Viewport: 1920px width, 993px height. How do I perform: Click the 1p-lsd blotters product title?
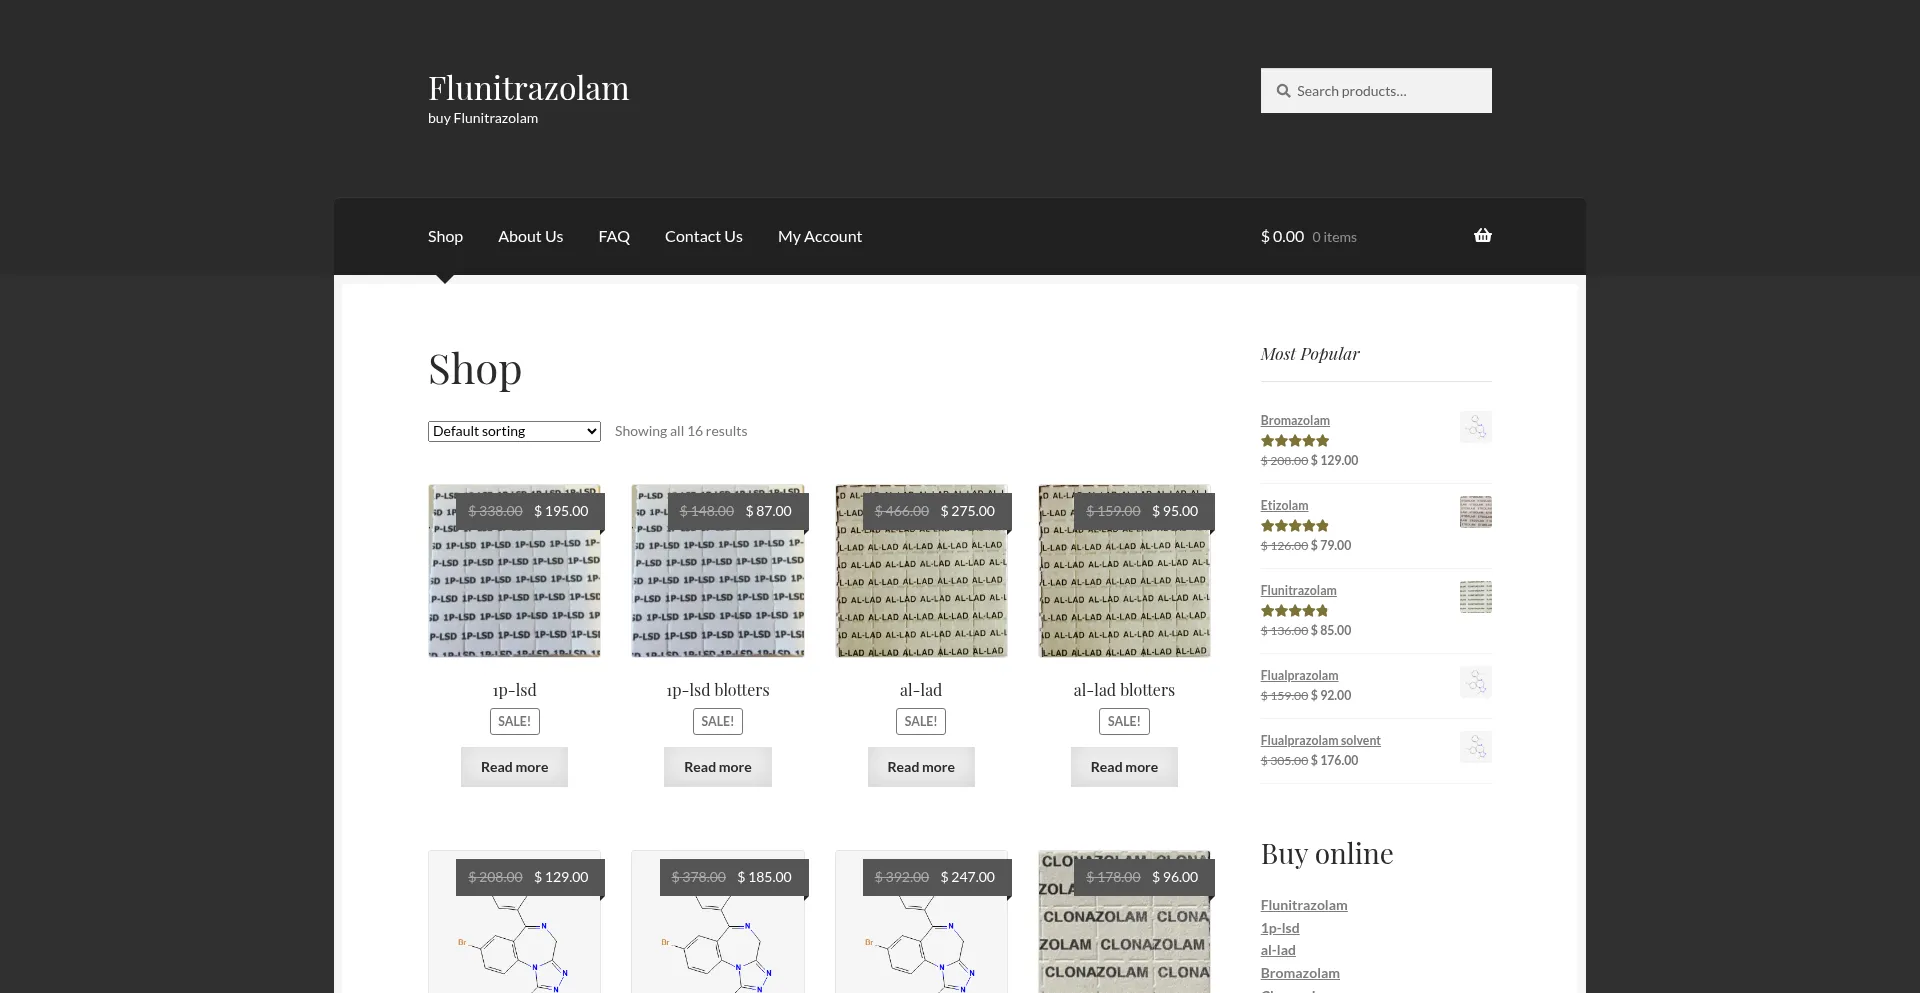point(718,690)
